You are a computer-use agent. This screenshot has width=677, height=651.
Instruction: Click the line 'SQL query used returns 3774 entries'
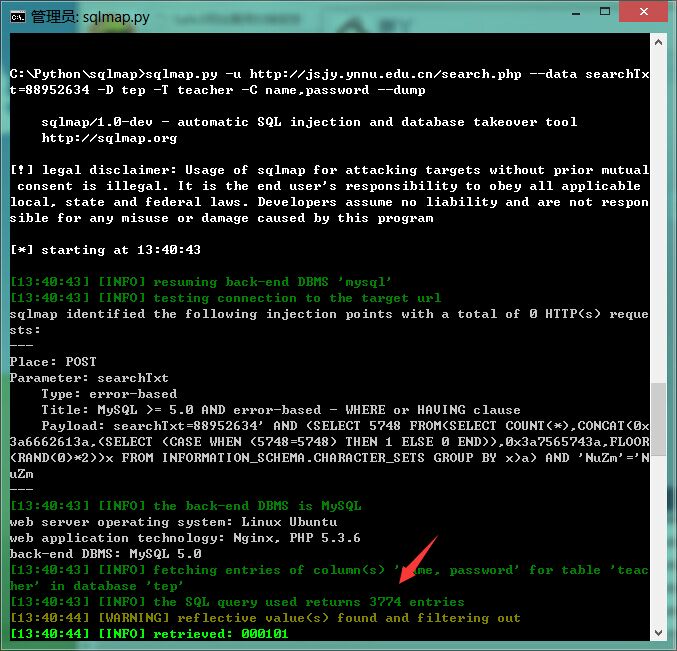(237, 601)
